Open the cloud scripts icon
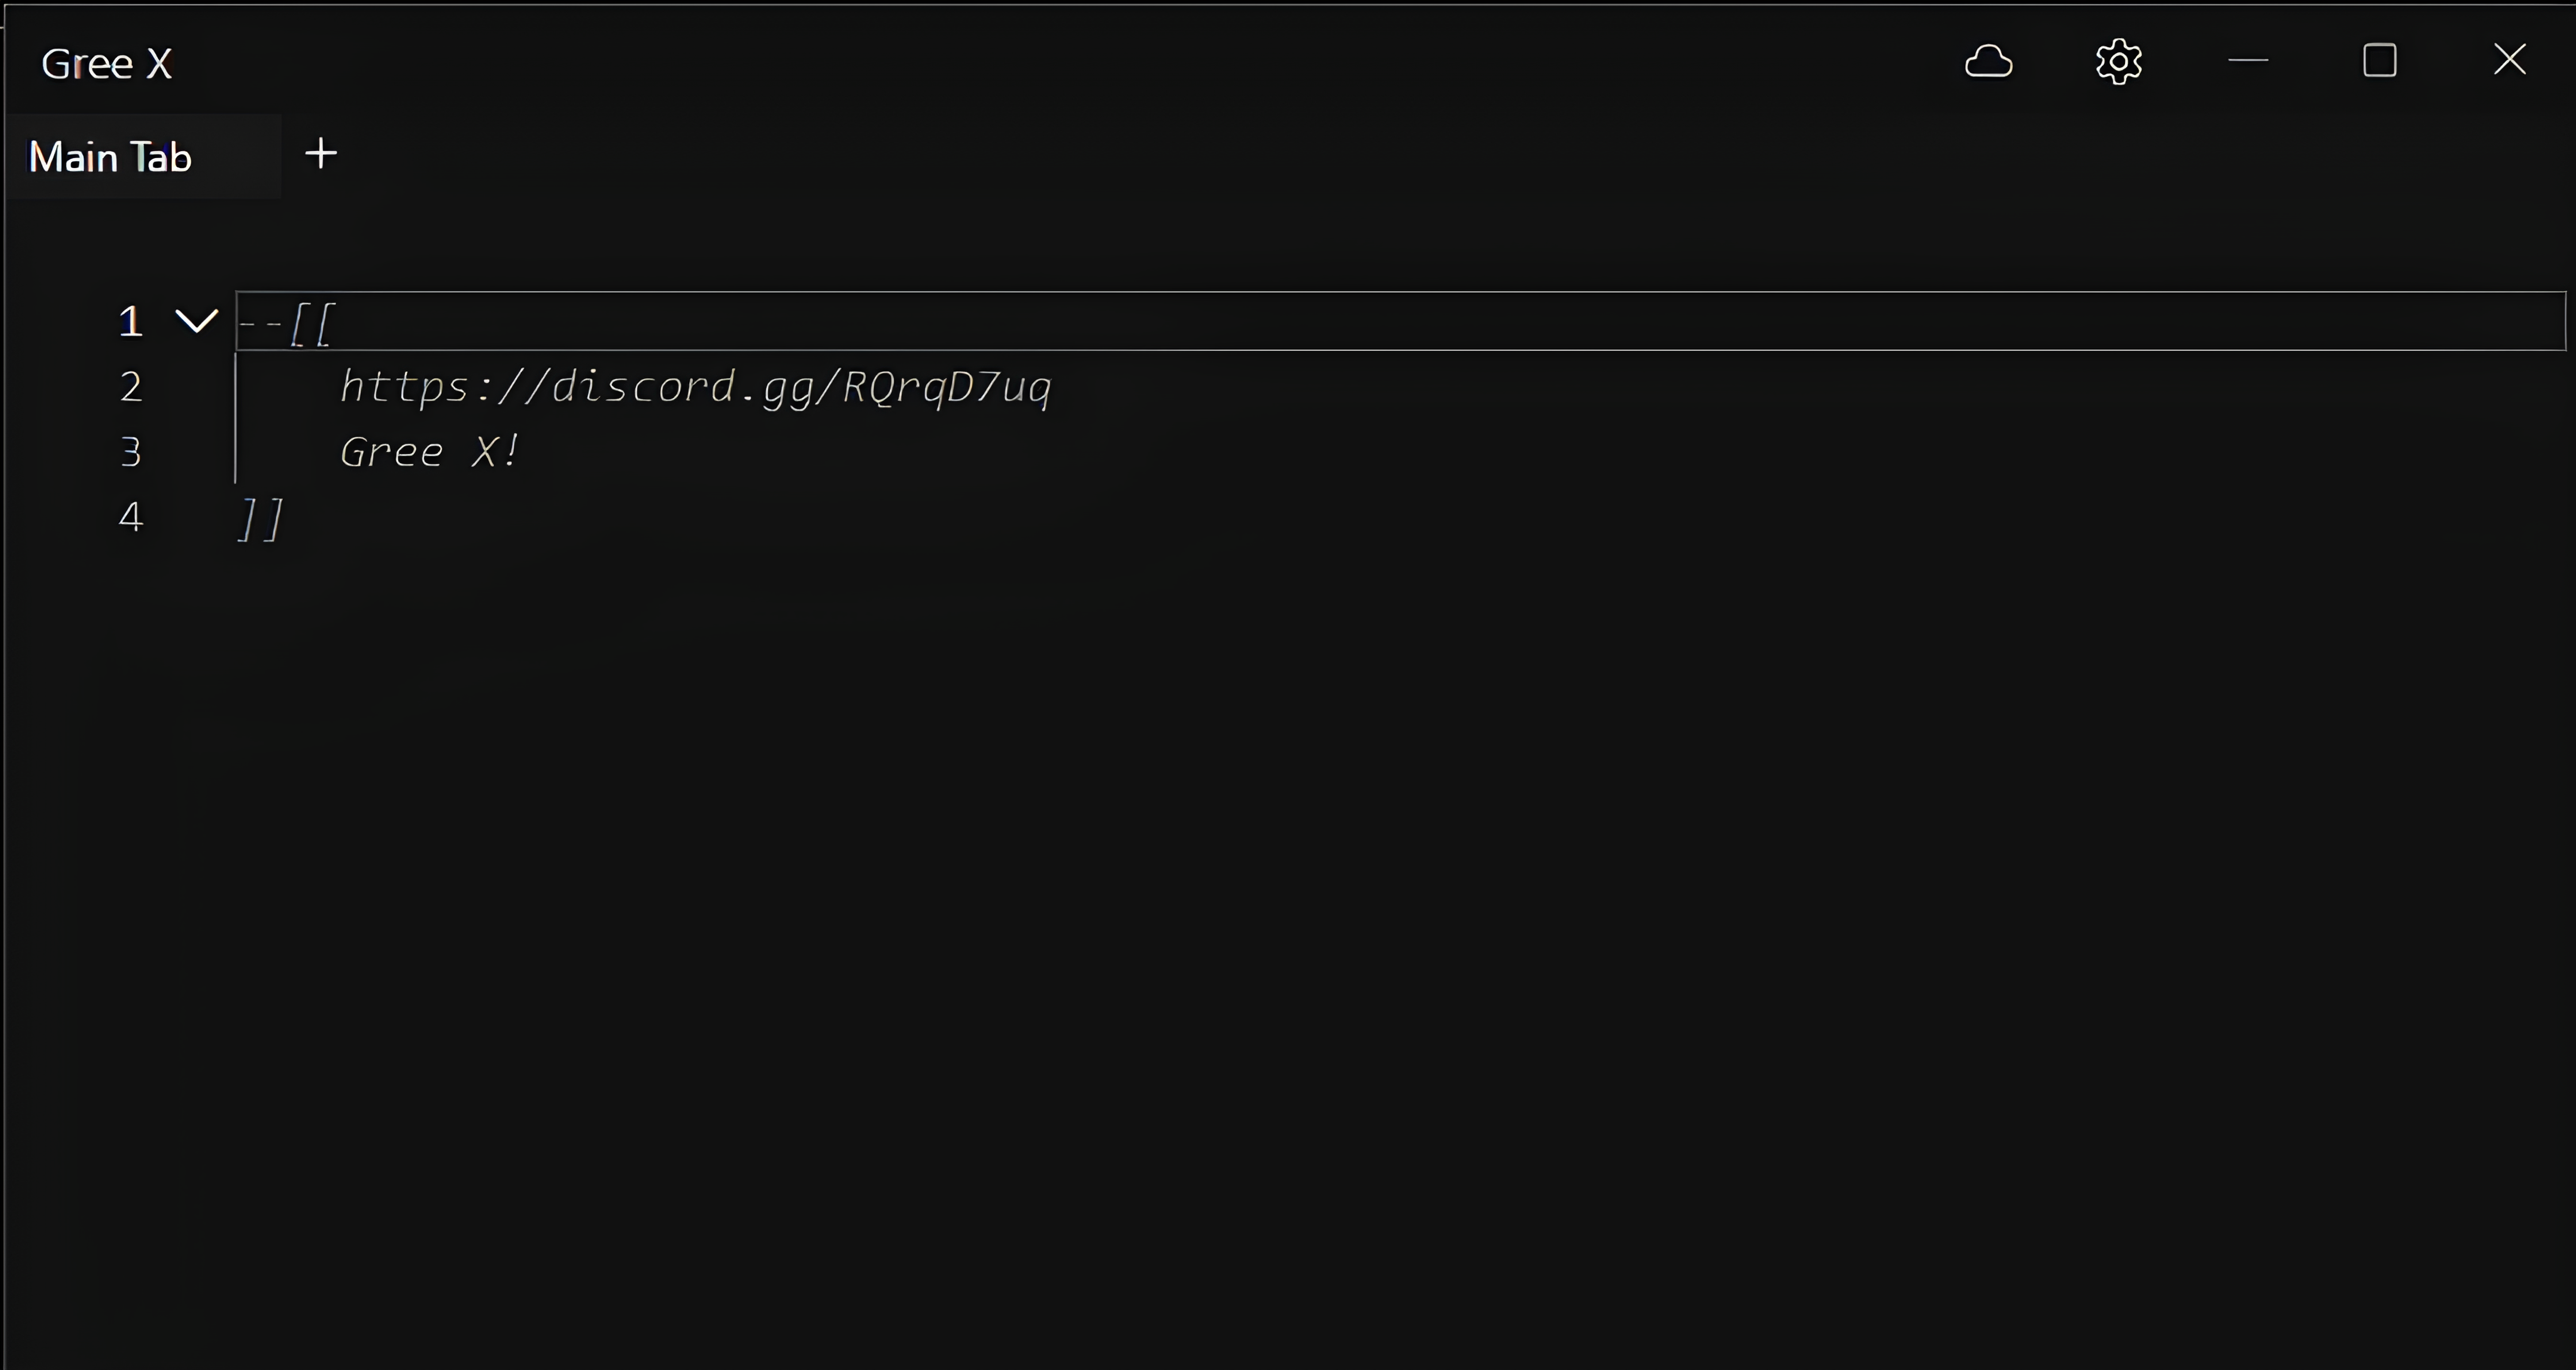The image size is (2576, 1370). [1988, 61]
